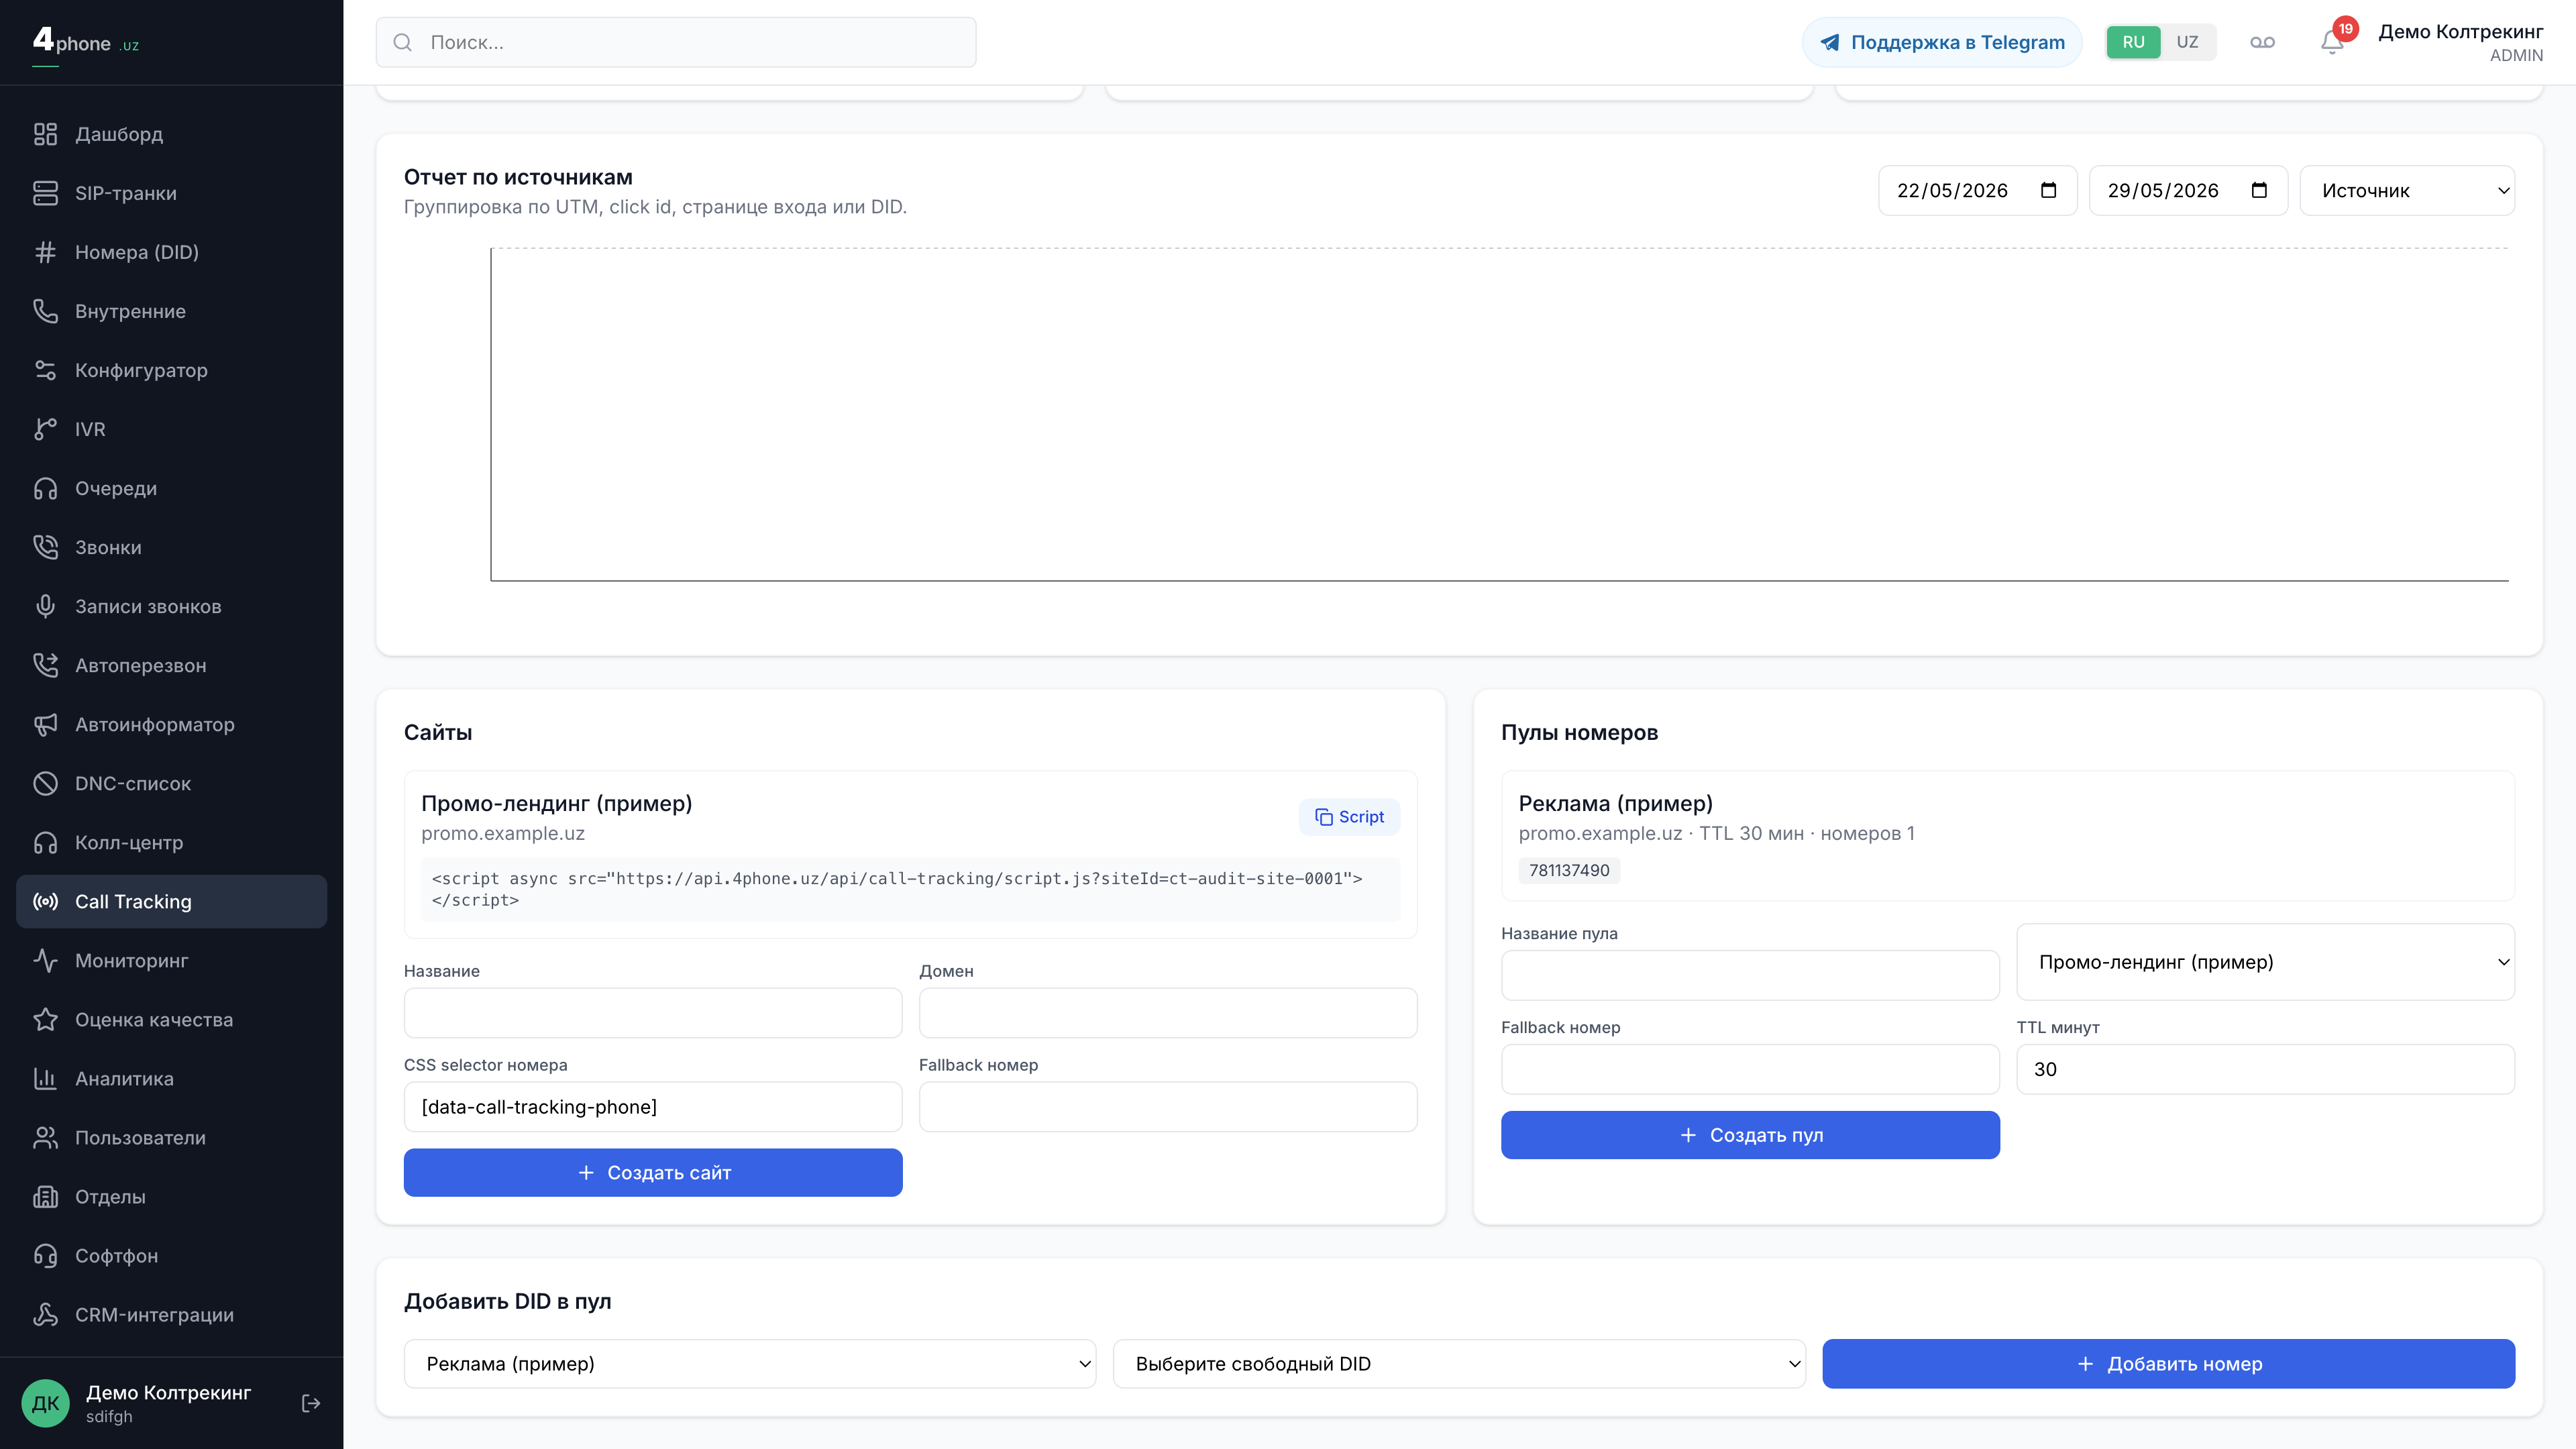Click the Автоперезвон callback icon
2576x1449 pixels.
[x=45, y=665]
